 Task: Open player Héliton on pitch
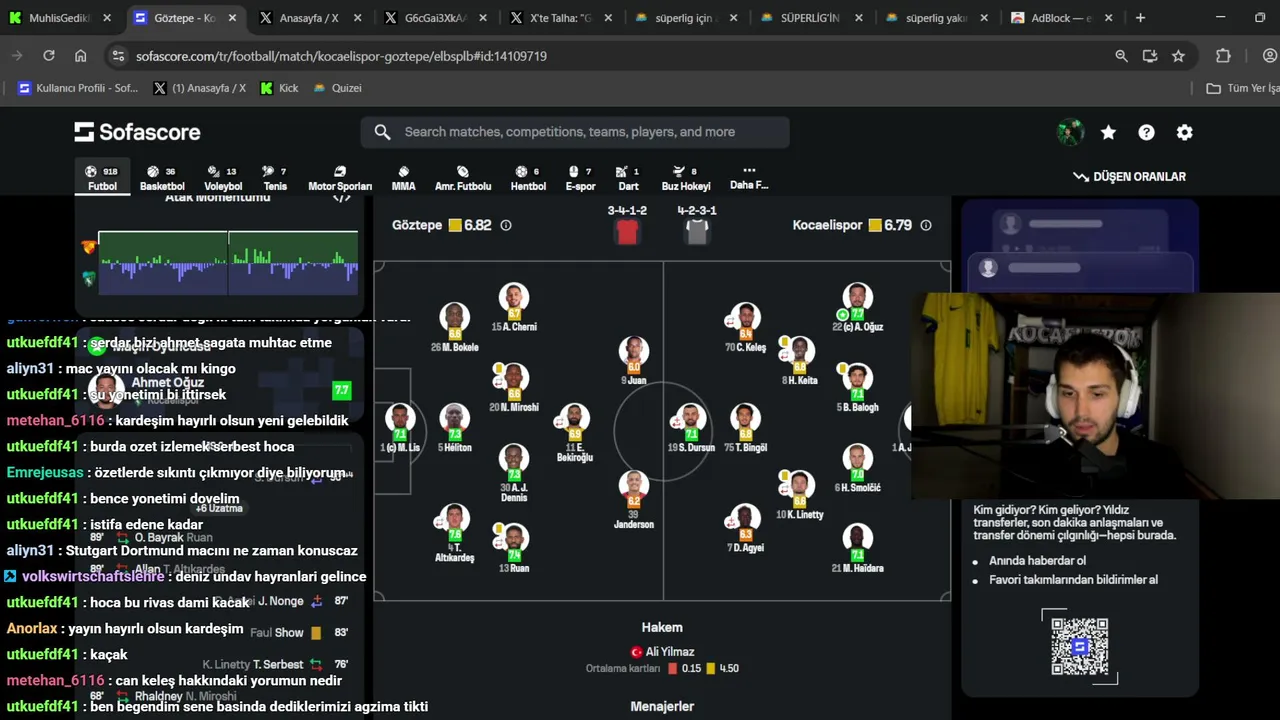[454, 428]
